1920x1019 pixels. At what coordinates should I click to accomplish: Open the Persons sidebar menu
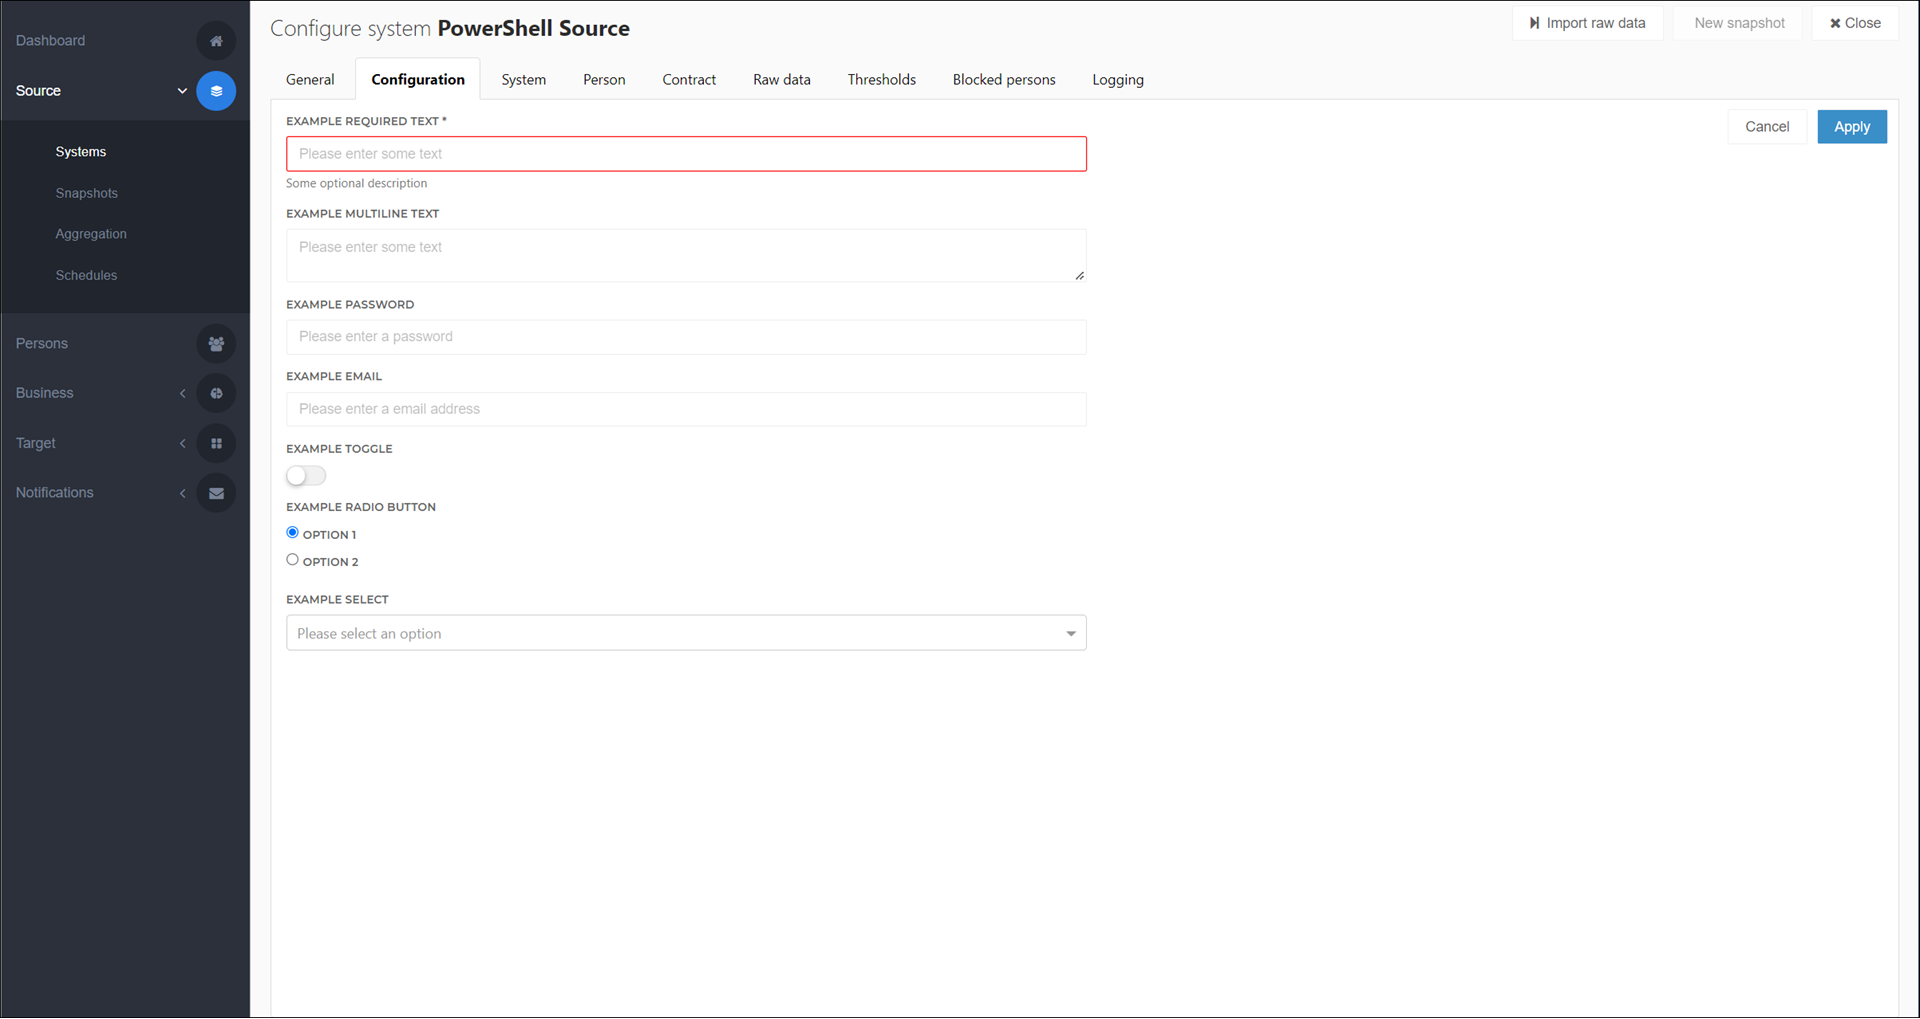pos(42,344)
